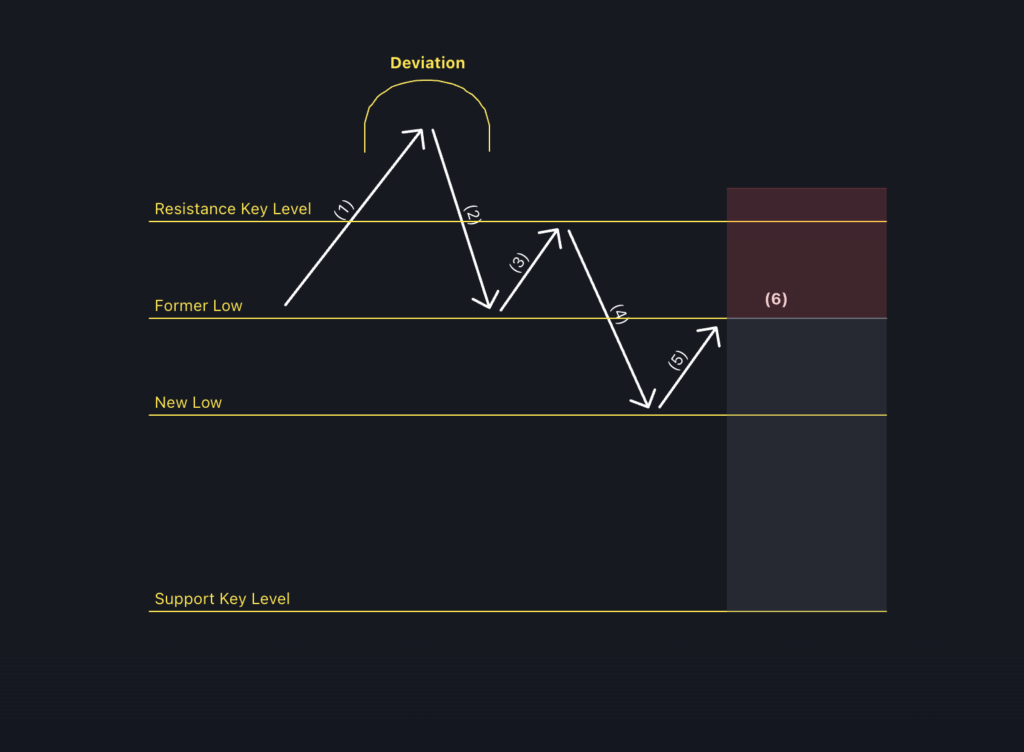1024x752 pixels.
Task: Click the arrowhead tip of arrow (1)
Action: pyautogui.click(x=422, y=131)
